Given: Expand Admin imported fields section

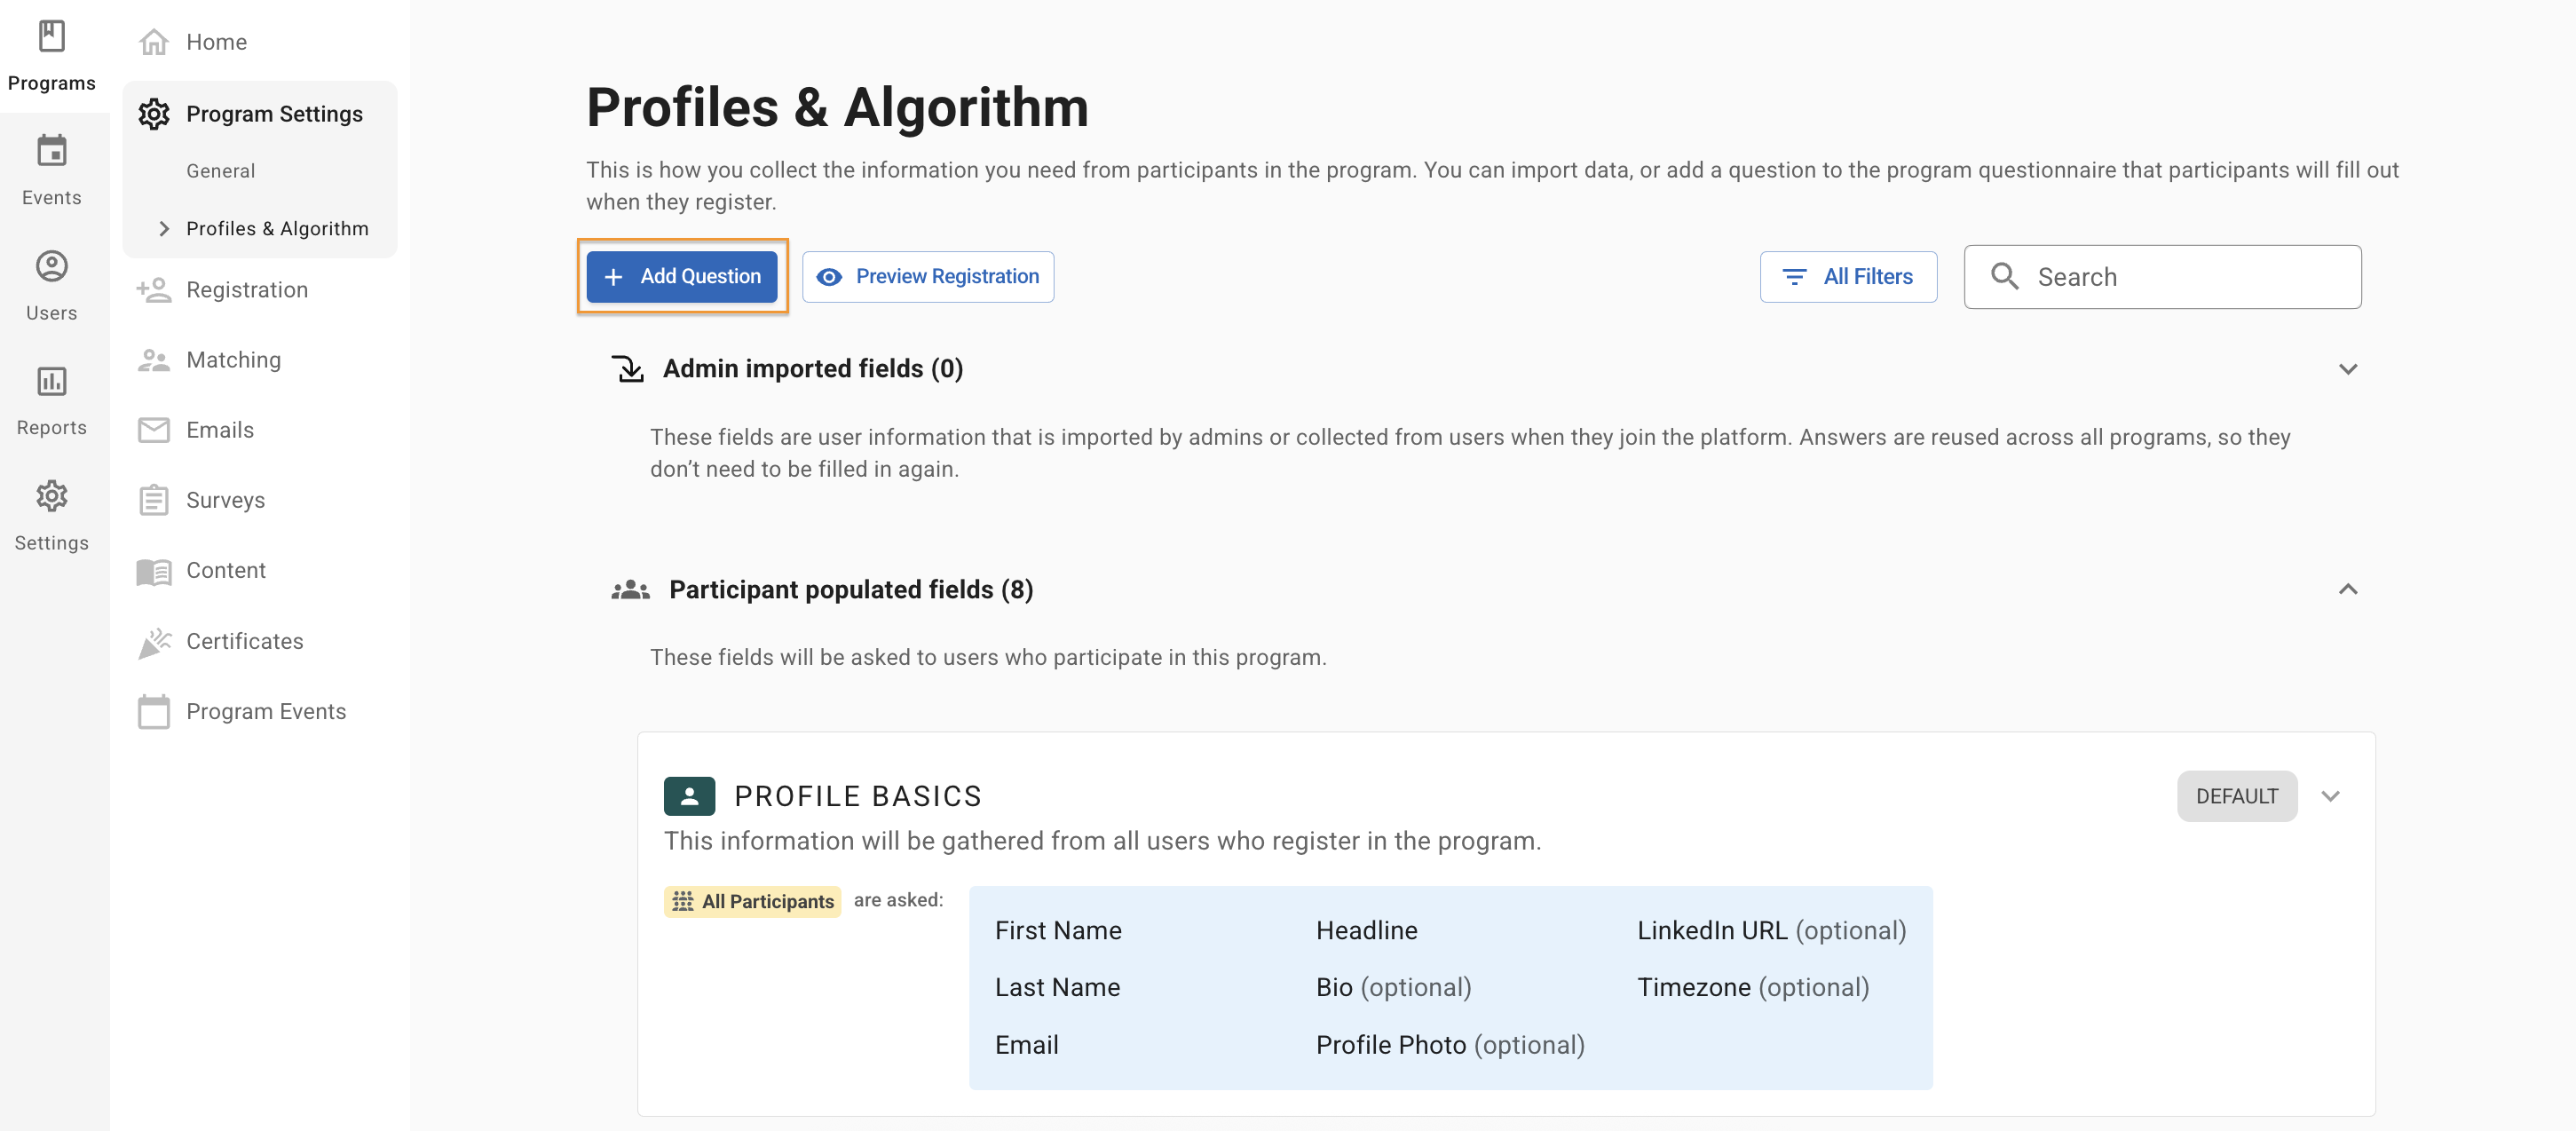Looking at the screenshot, I should pyautogui.click(x=2347, y=369).
